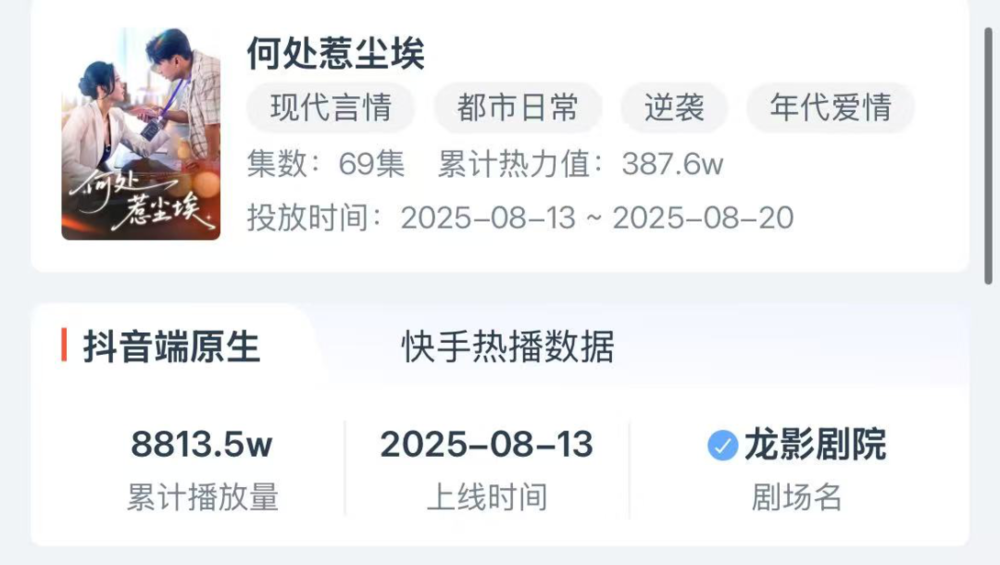
Task: Click the red marker beside 抖音端原生
Action: tap(64, 346)
